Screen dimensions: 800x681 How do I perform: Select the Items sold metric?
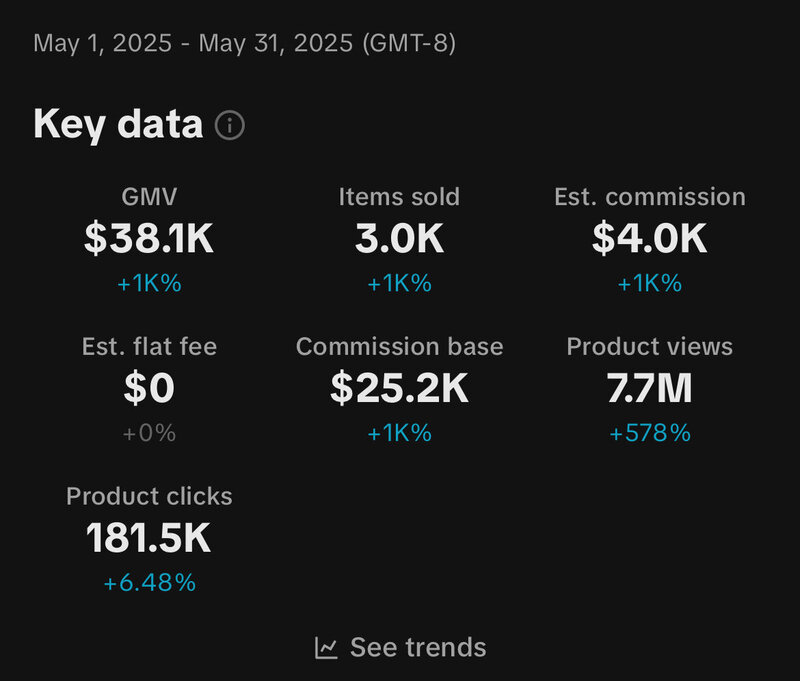coord(399,240)
